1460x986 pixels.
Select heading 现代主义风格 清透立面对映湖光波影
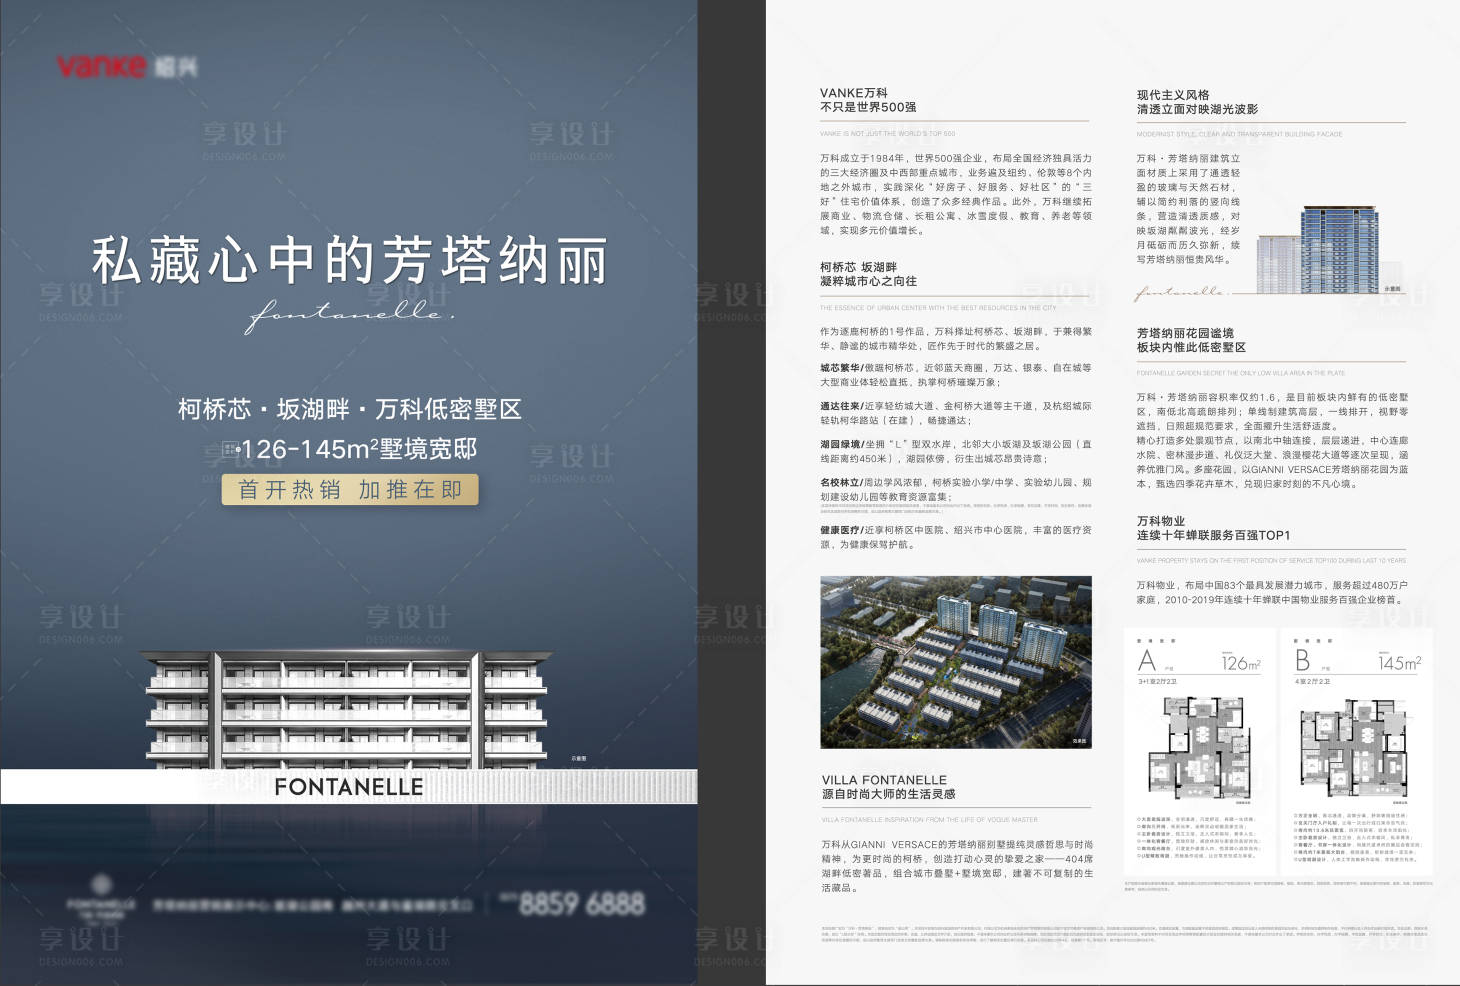click(x=1197, y=102)
